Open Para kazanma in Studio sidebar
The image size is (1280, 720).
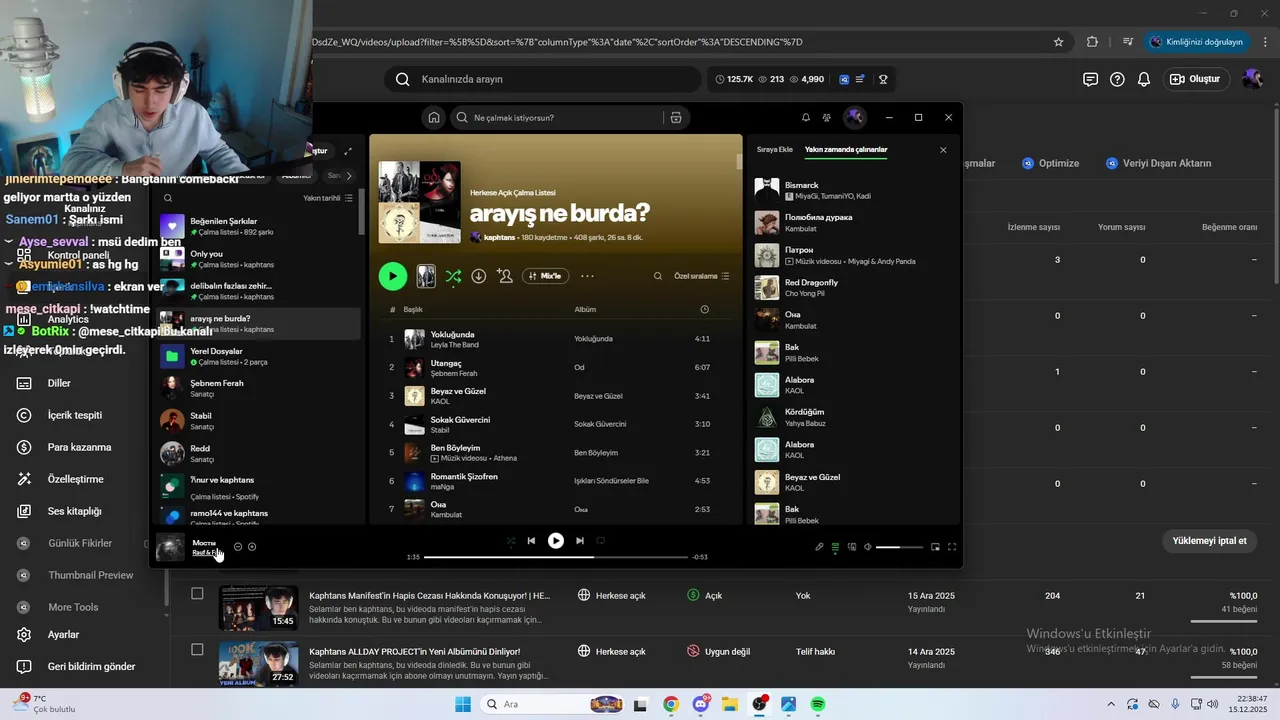coord(80,447)
